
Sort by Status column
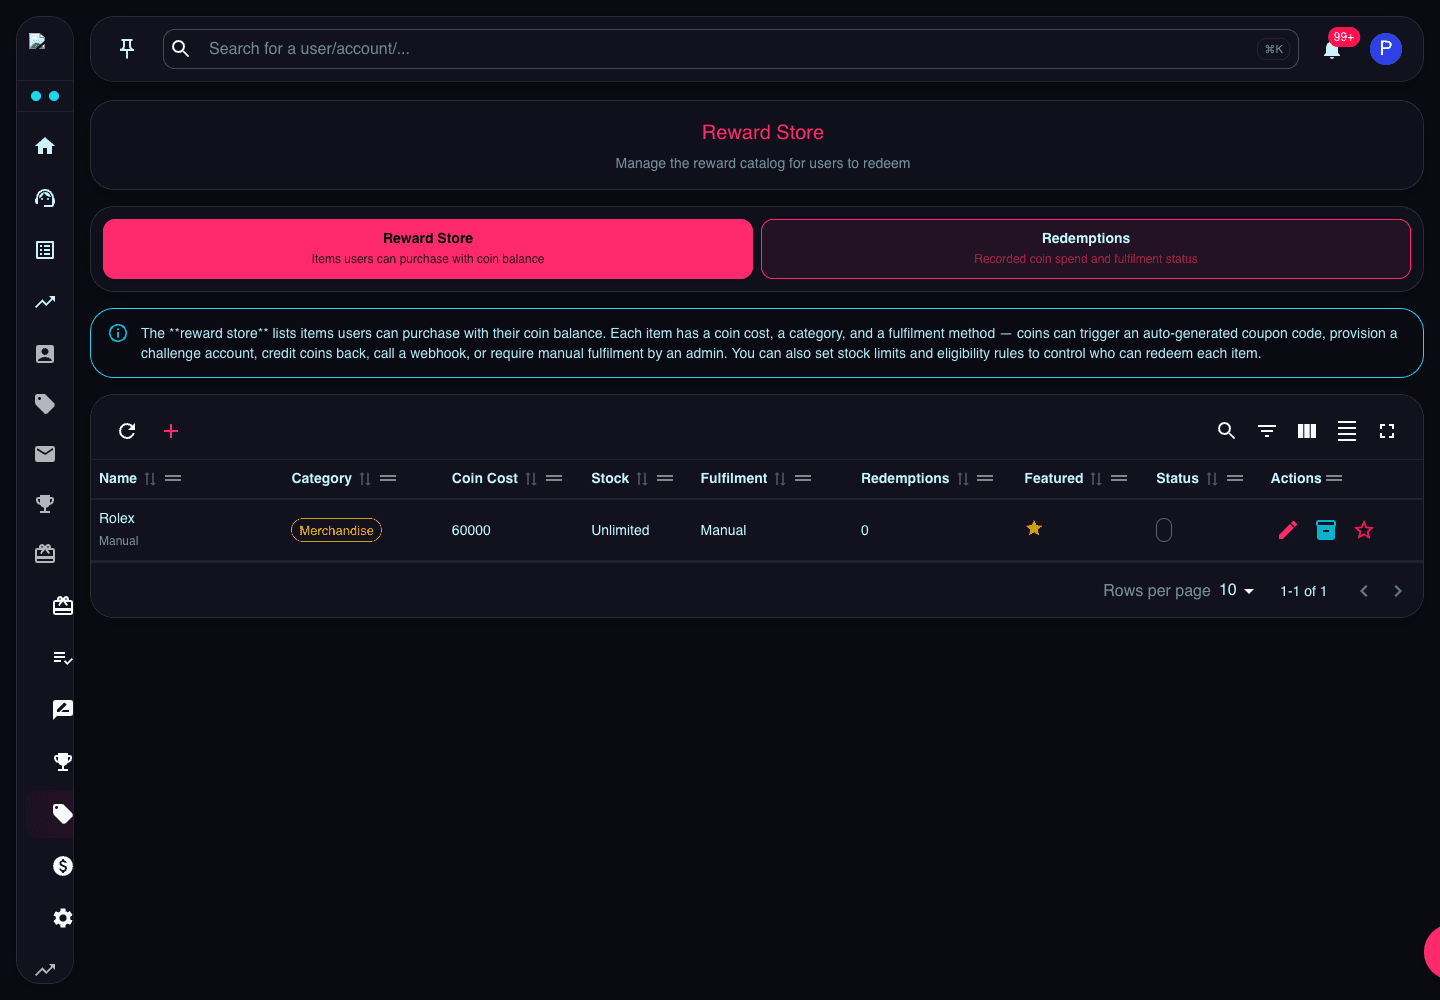[x=1212, y=479]
